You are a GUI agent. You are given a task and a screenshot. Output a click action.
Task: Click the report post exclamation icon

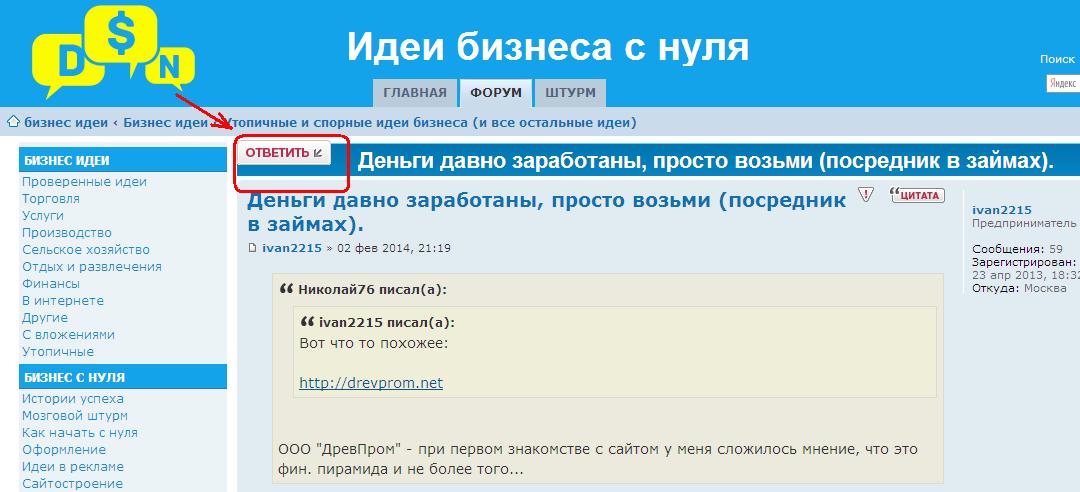click(866, 194)
